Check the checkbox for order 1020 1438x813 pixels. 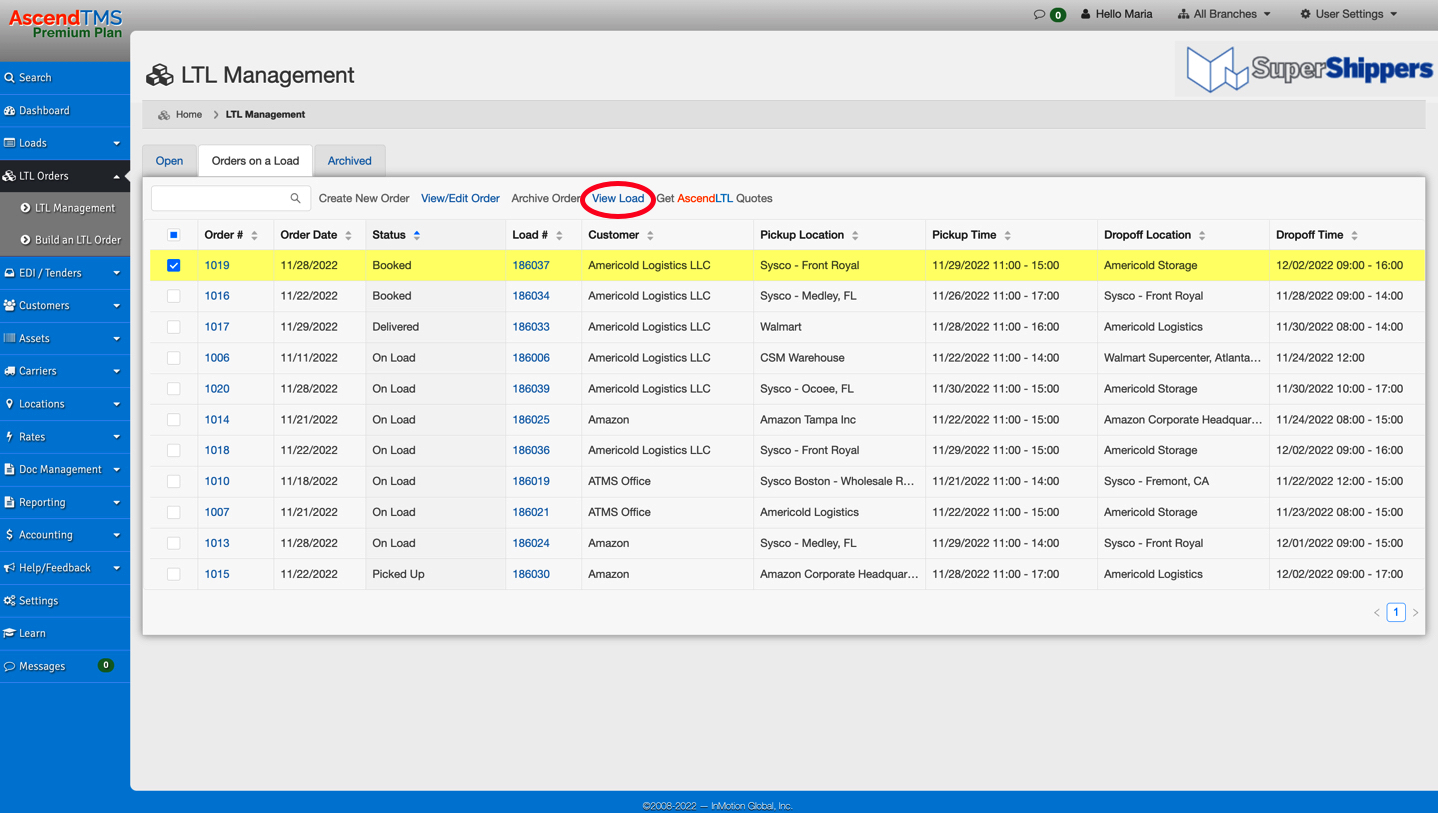pos(174,389)
